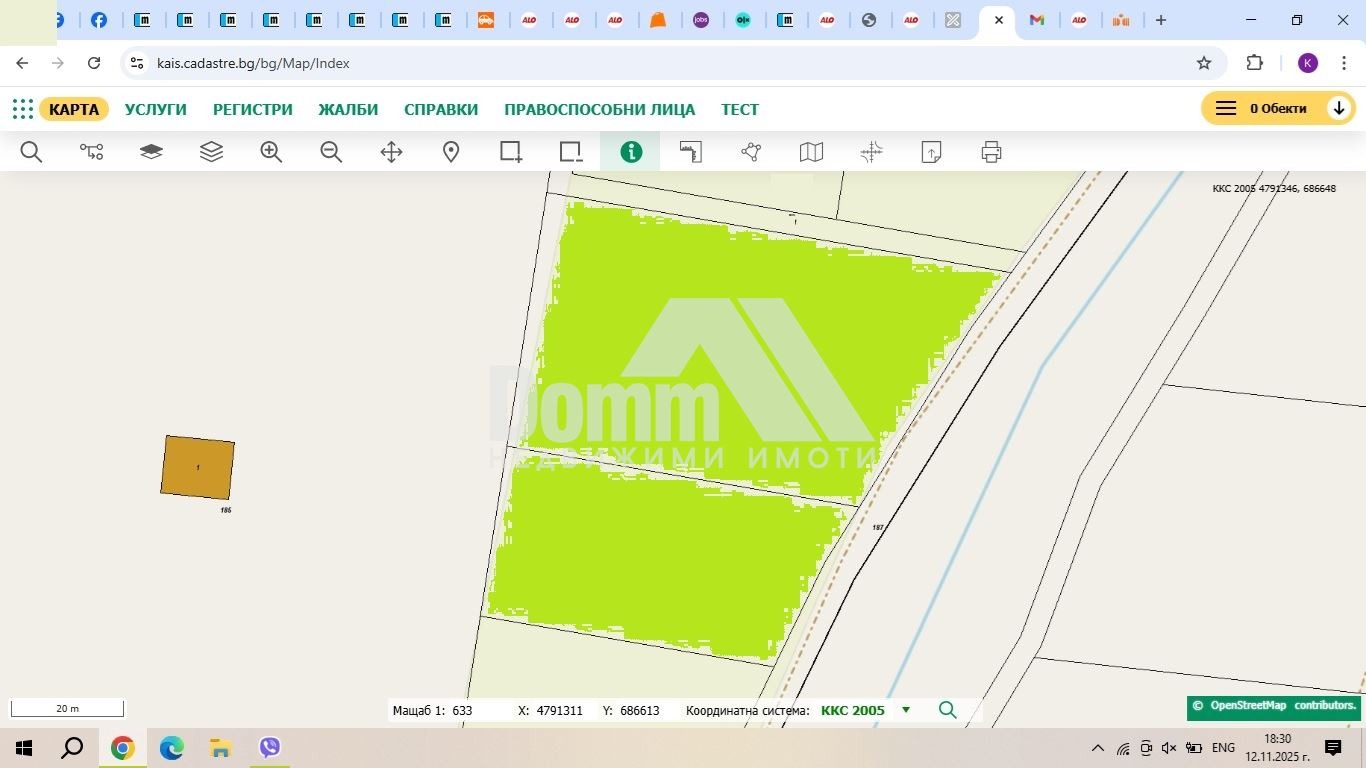Click the orange building polygon on map

[x=198, y=467]
